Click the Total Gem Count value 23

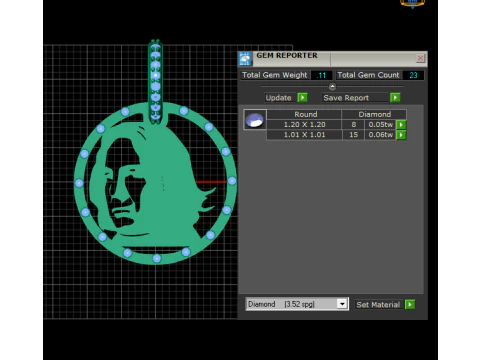413,75
